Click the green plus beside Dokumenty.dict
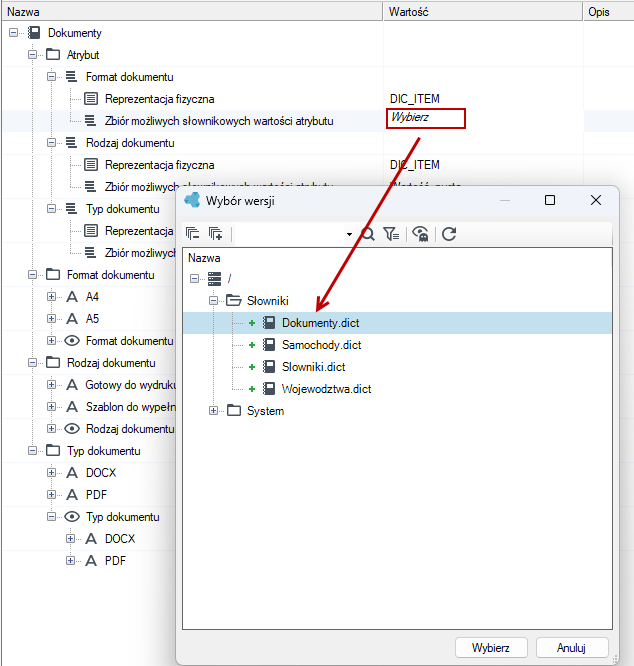The image size is (634, 666). (252, 323)
